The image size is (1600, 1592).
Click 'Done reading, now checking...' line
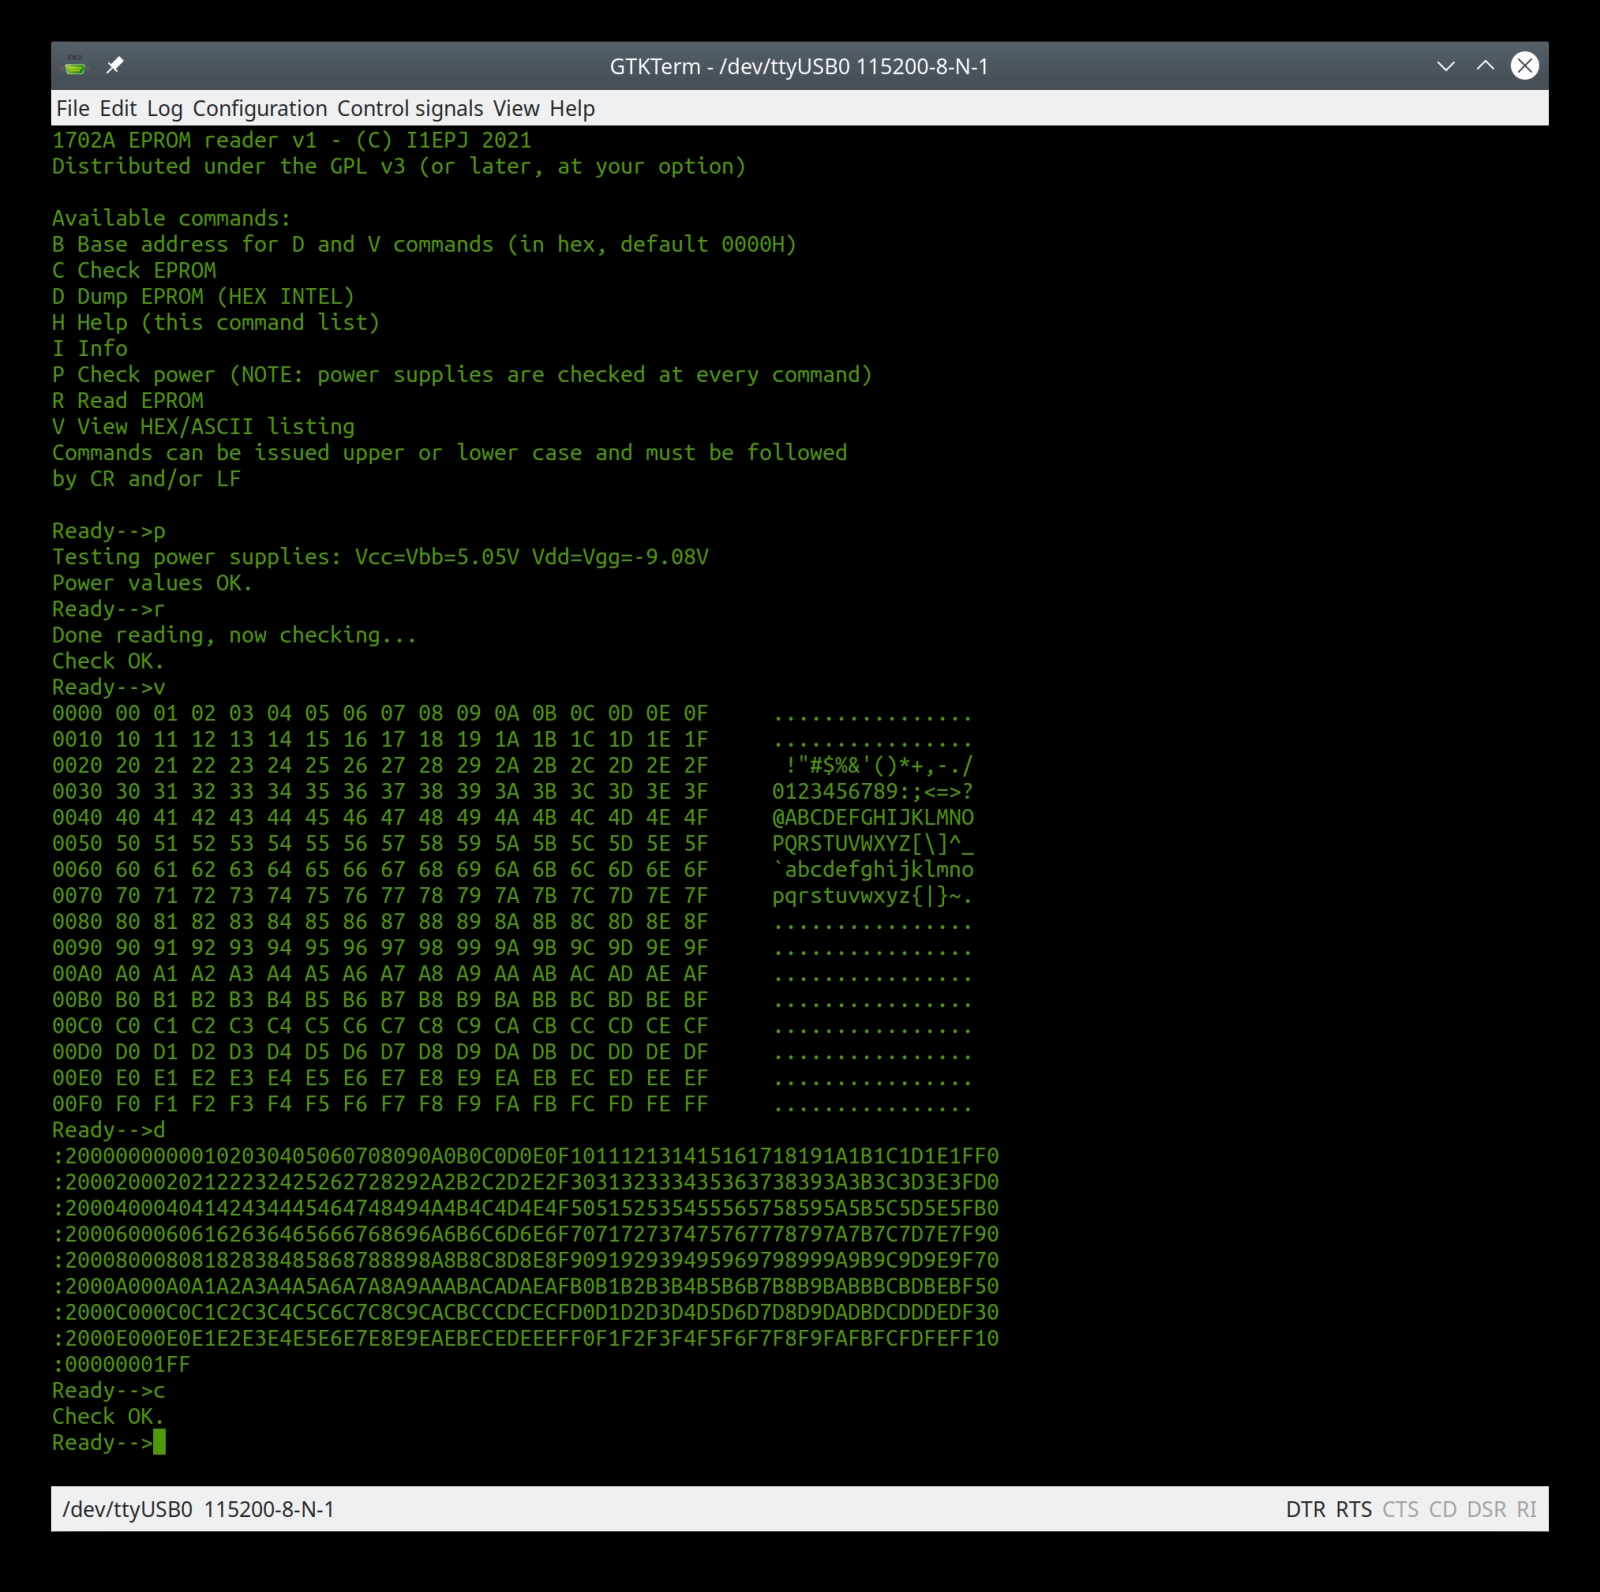234,634
